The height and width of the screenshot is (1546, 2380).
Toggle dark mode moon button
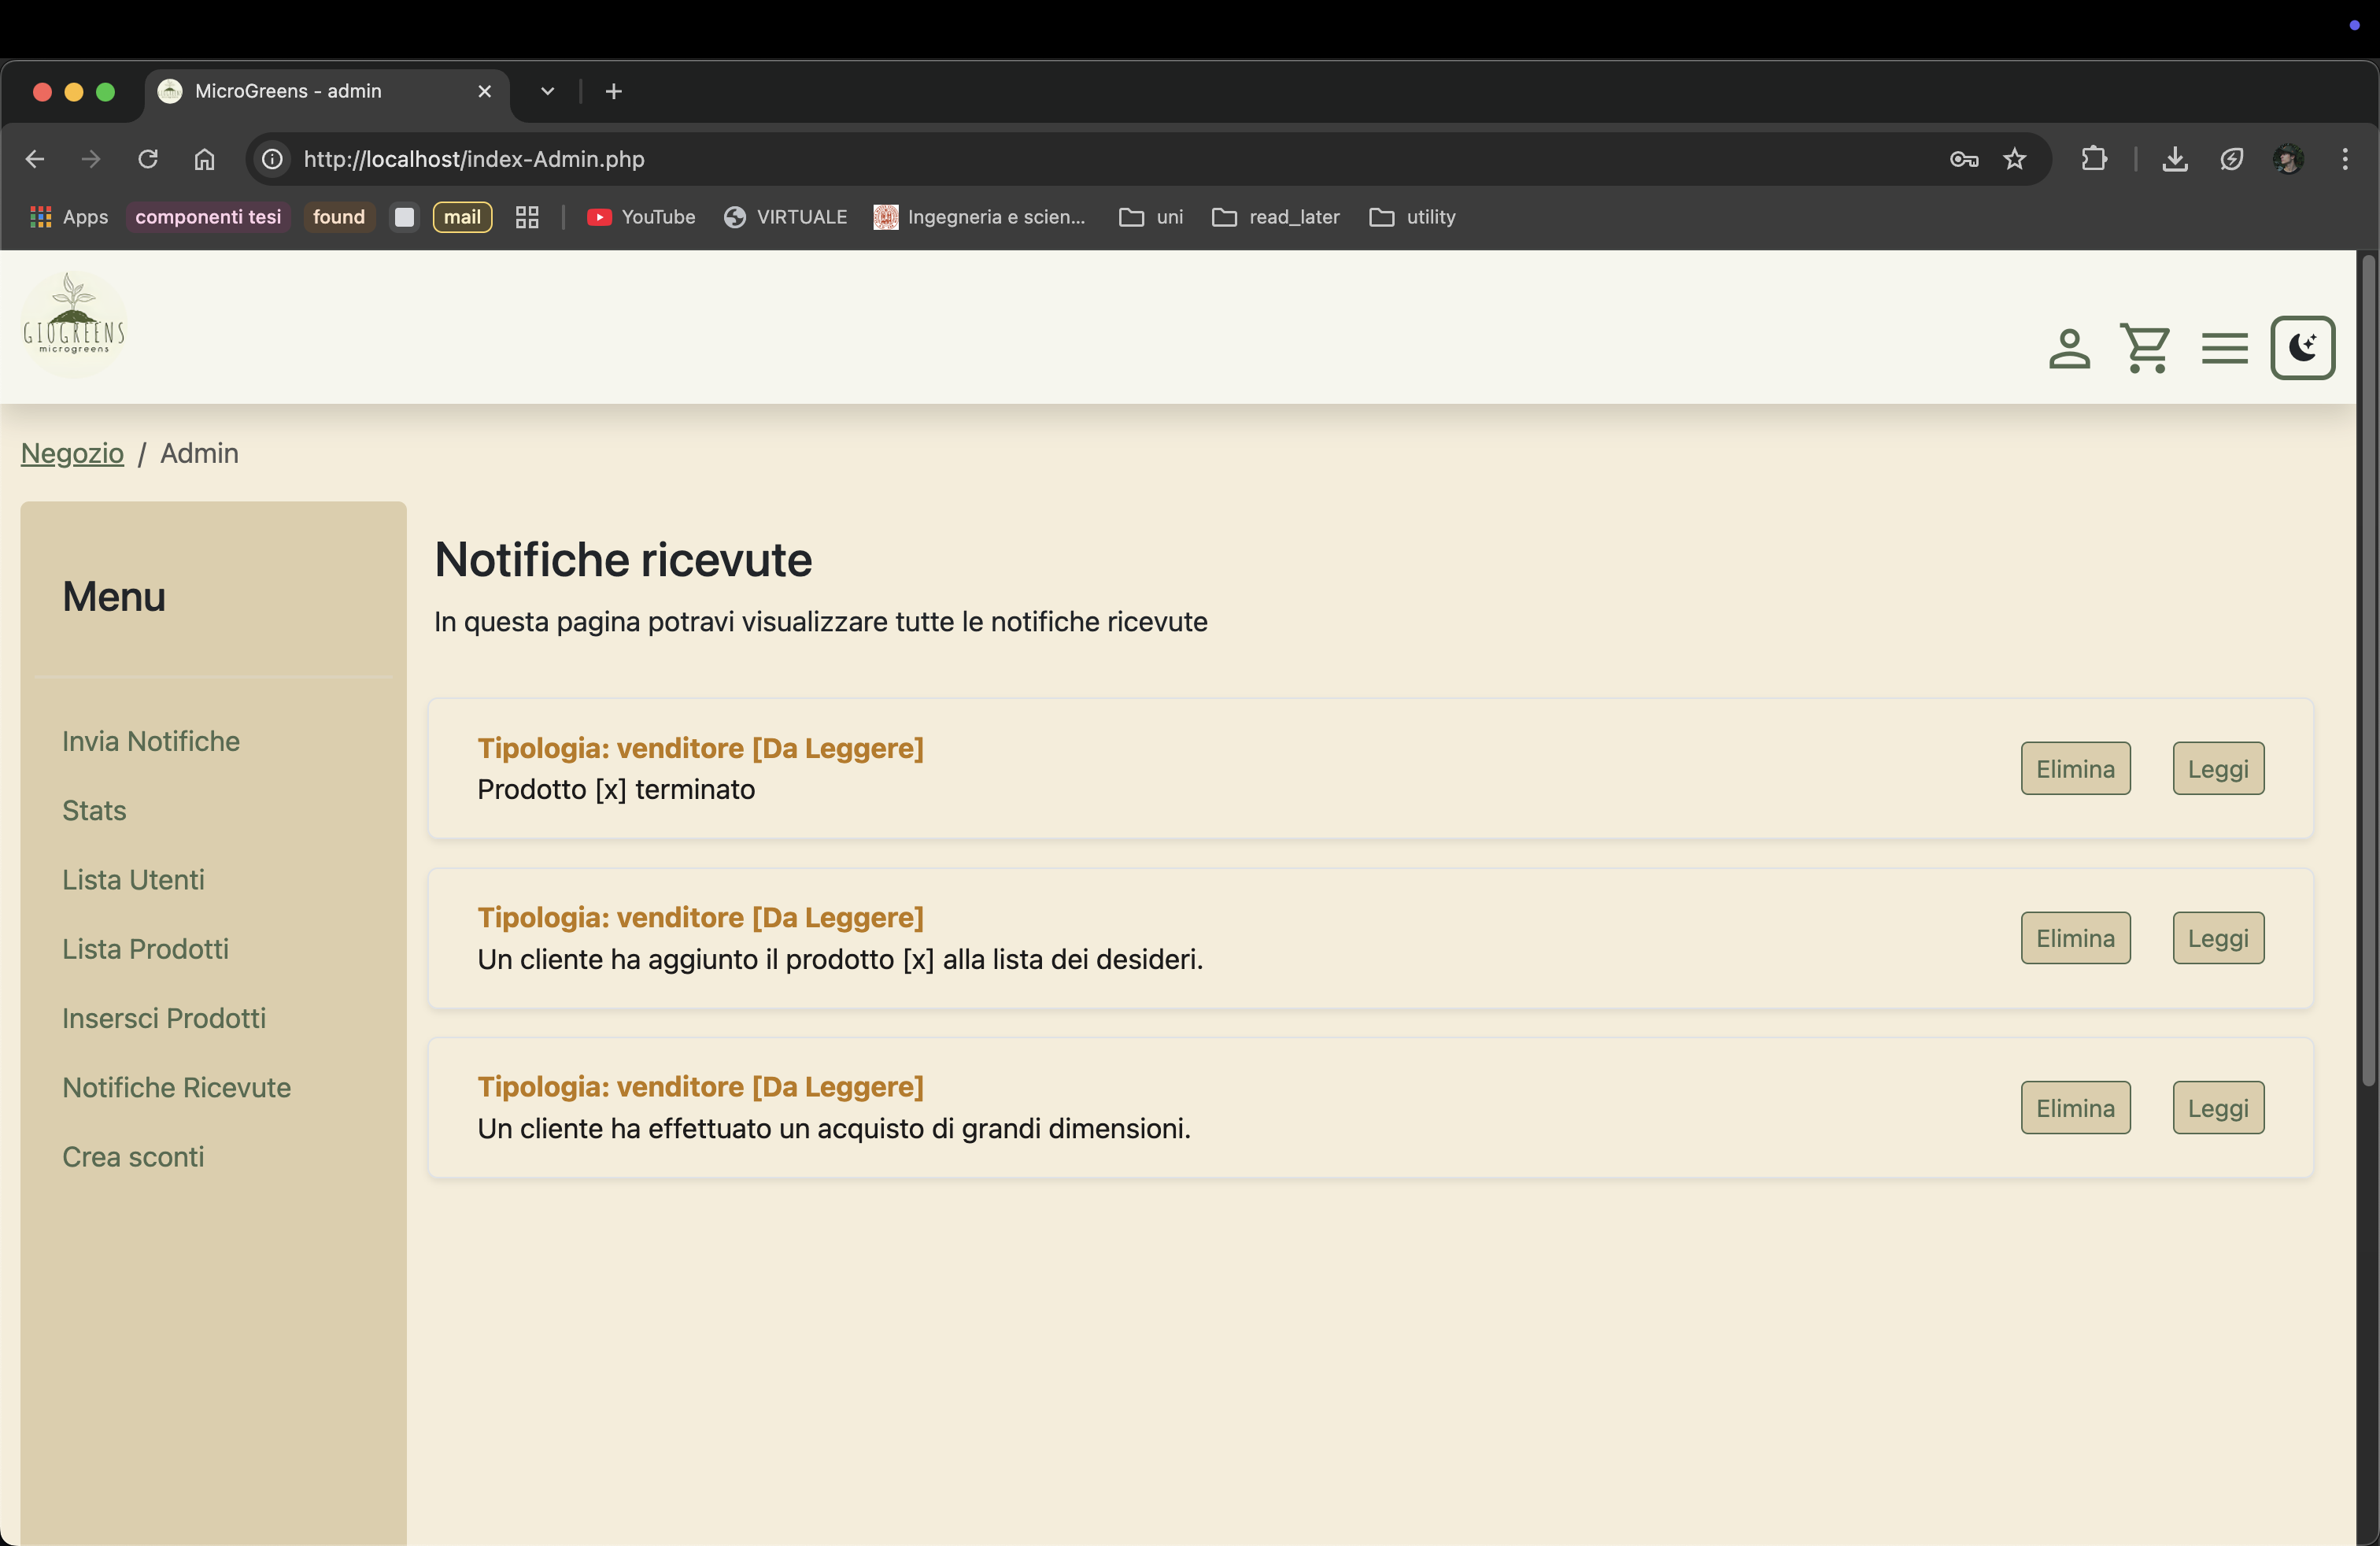coord(2302,349)
